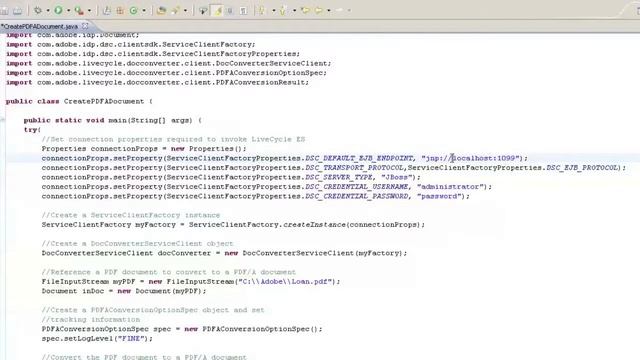Click the comment "//Create a ServiceClientFactory instance"

point(131,215)
